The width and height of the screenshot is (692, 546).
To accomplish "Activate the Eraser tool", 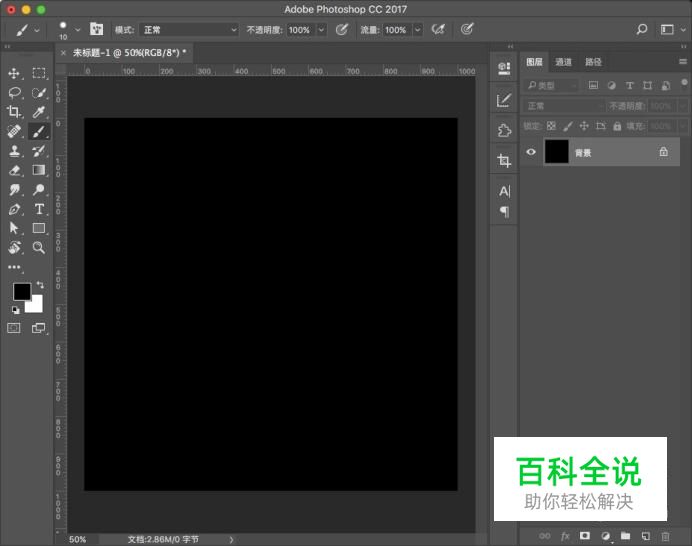I will 15,170.
